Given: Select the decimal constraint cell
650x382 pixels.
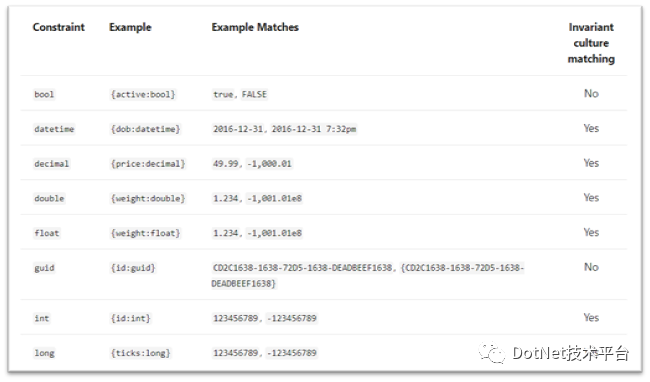Looking at the screenshot, I should [51, 164].
